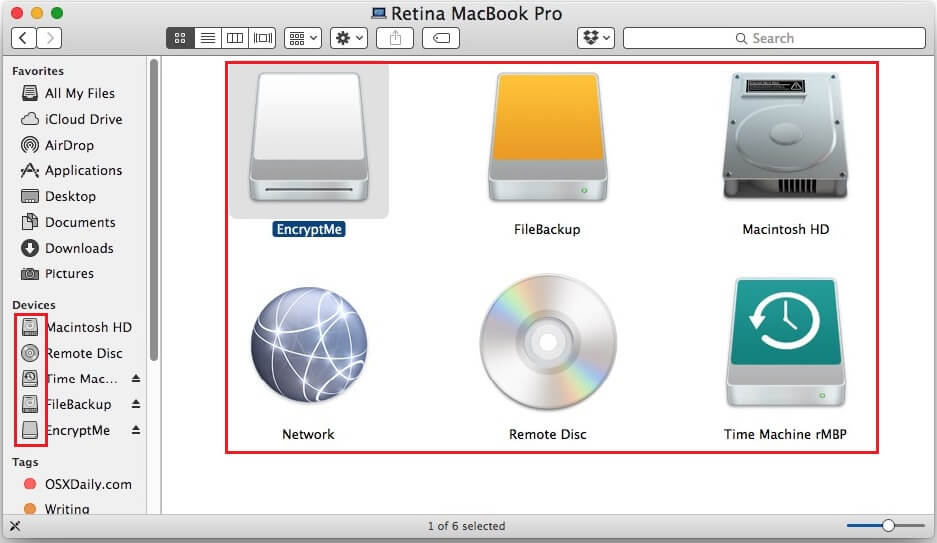
Task: Click the Edit Tags toolbar button
Action: pos(441,38)
